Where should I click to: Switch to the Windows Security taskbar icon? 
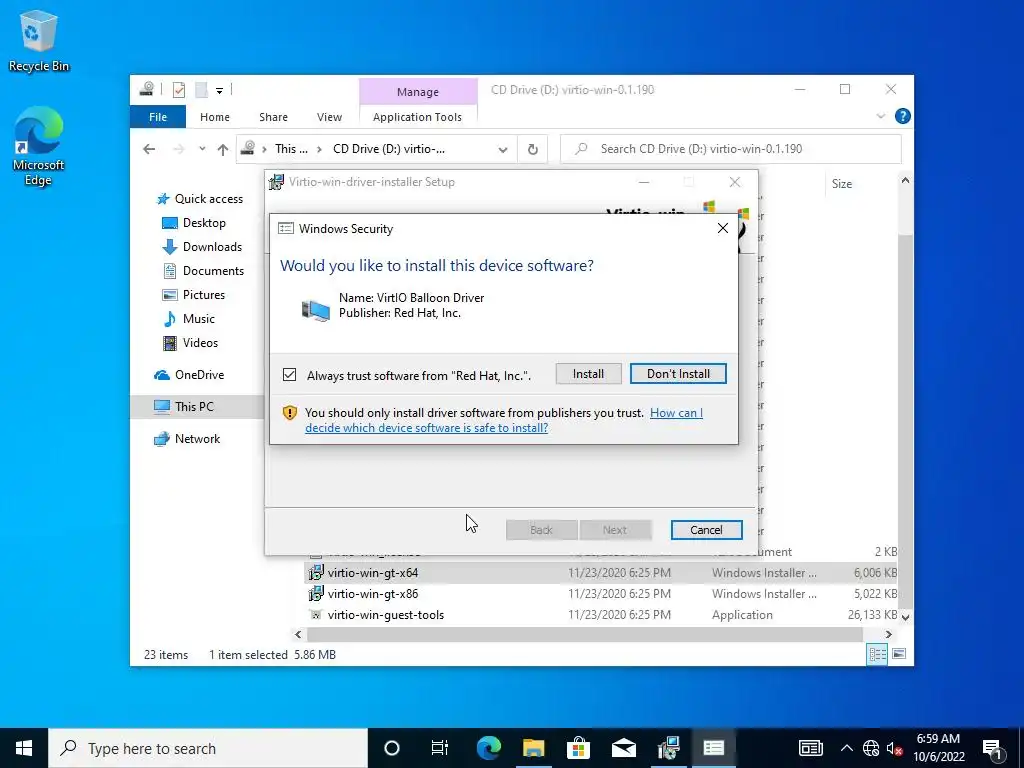[714, 748]
